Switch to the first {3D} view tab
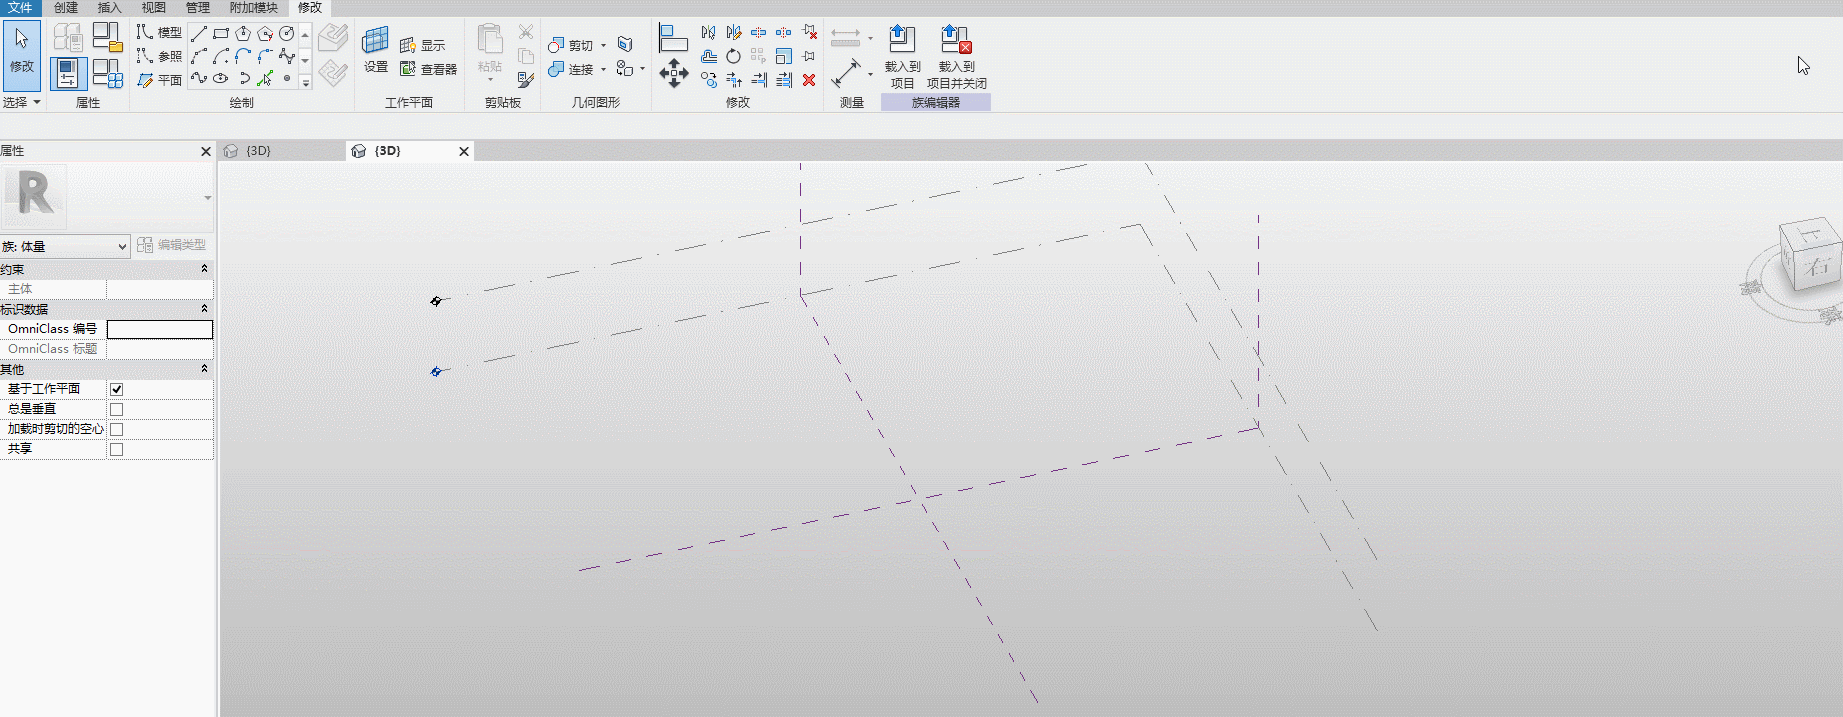Viewport: 1843px width, 717px height. [259, 151]
